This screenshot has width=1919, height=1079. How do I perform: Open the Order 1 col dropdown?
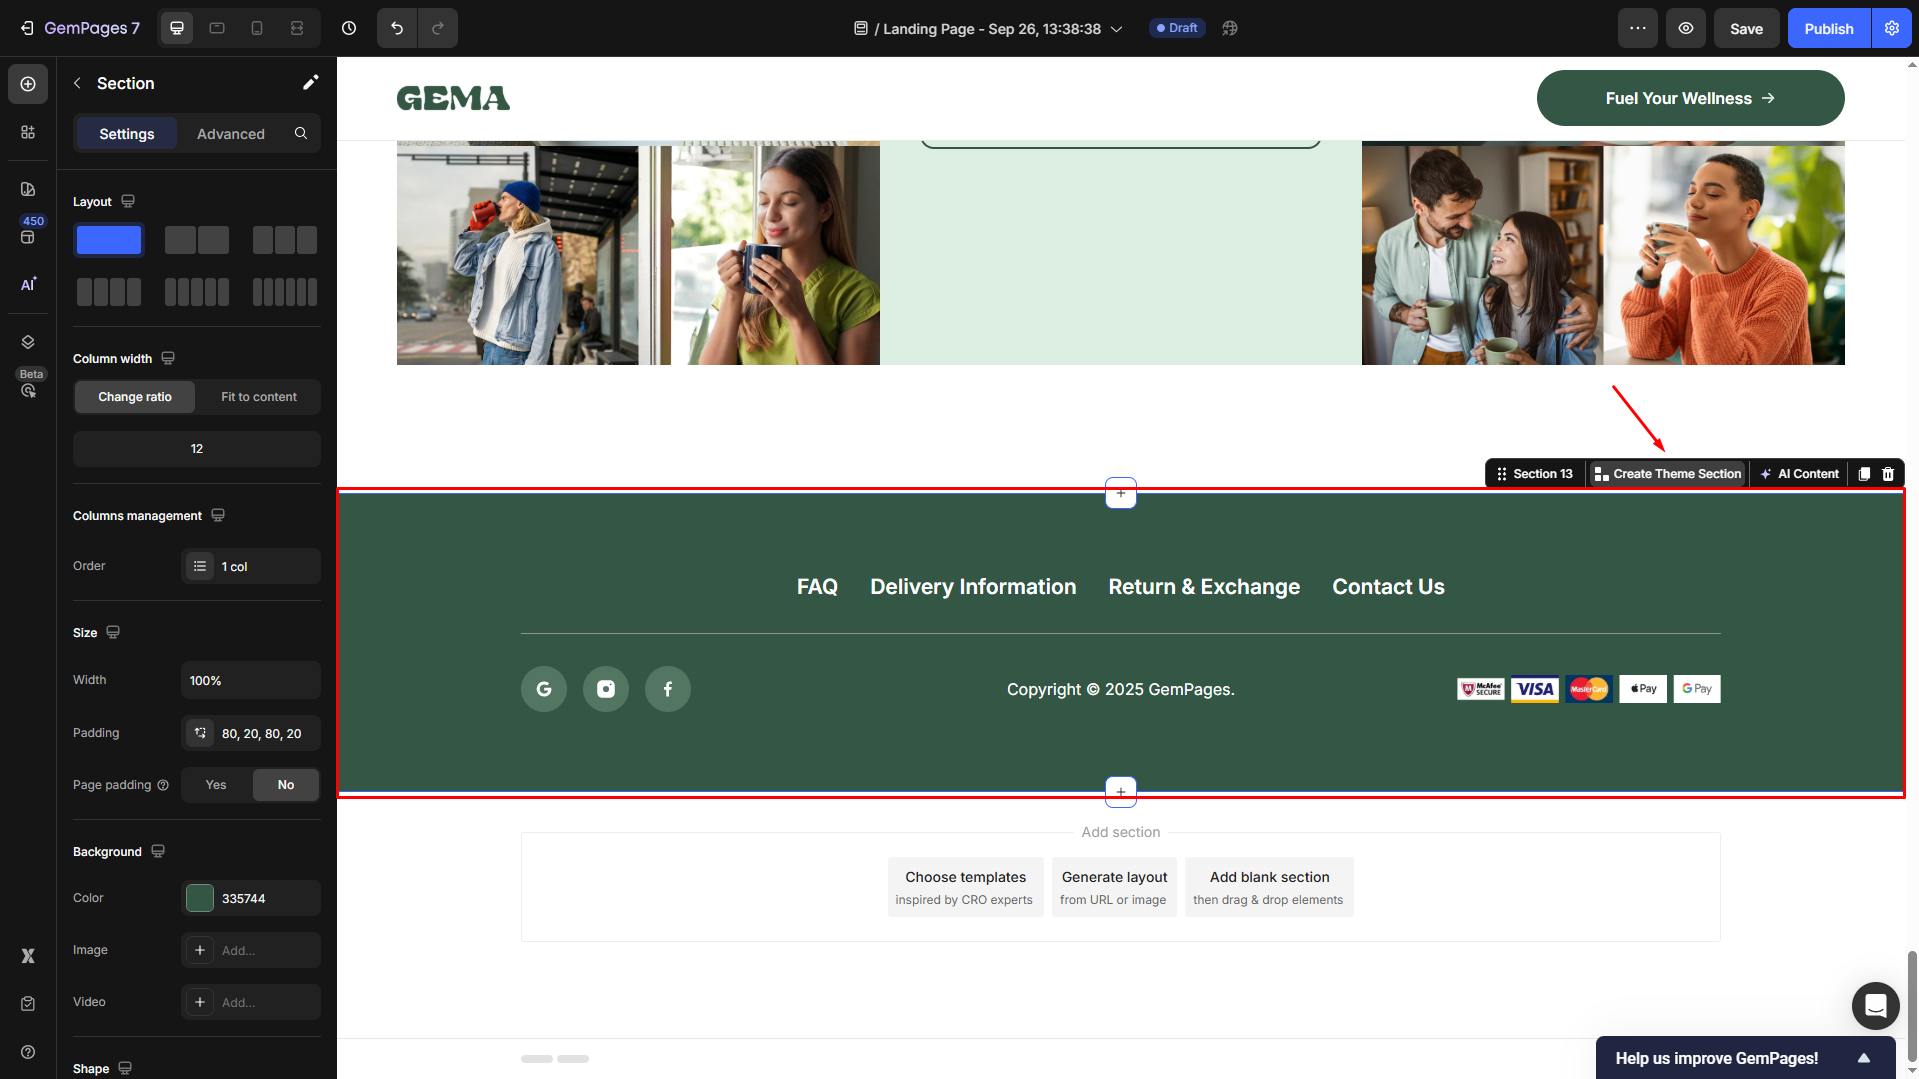coord(250,566)
